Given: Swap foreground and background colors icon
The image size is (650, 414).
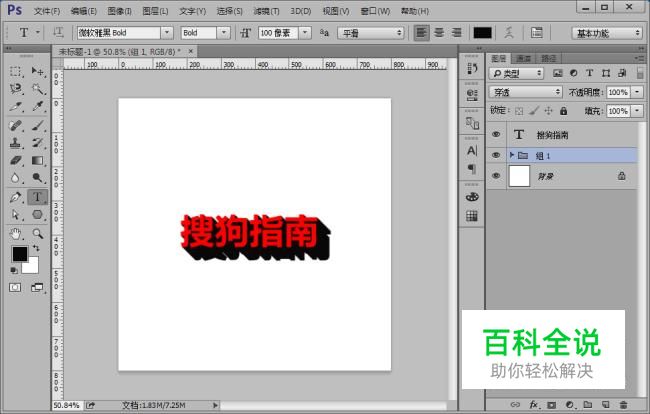Looking at the screenshot, I should [36, 248].
